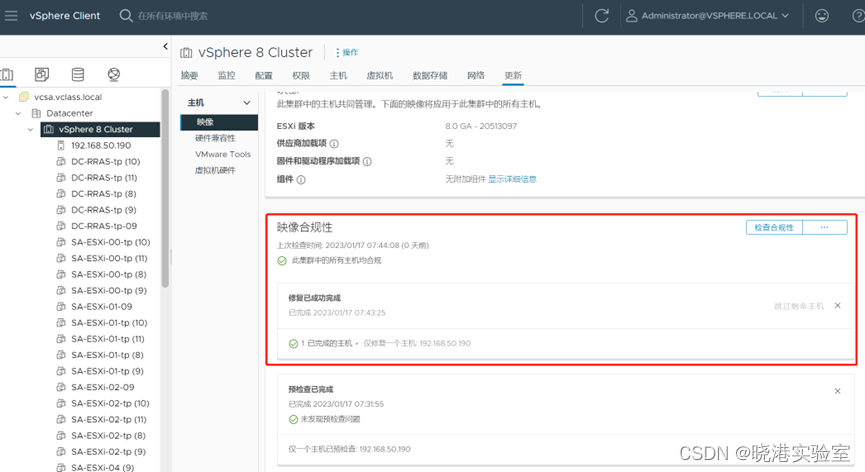865x472 pixels.
Task: Select vSphere 8 Cluster tree item
Action: (100, 129)
